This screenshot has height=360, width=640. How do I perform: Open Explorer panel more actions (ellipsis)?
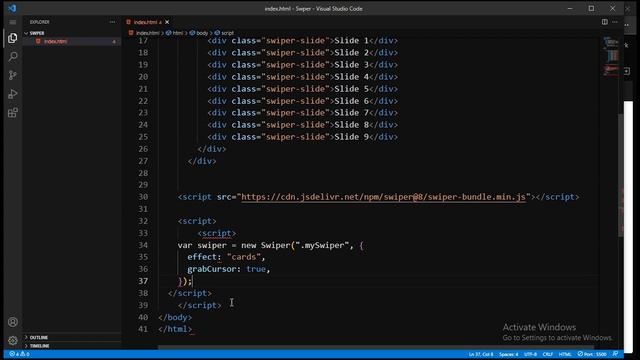click(x=112, y=22)
